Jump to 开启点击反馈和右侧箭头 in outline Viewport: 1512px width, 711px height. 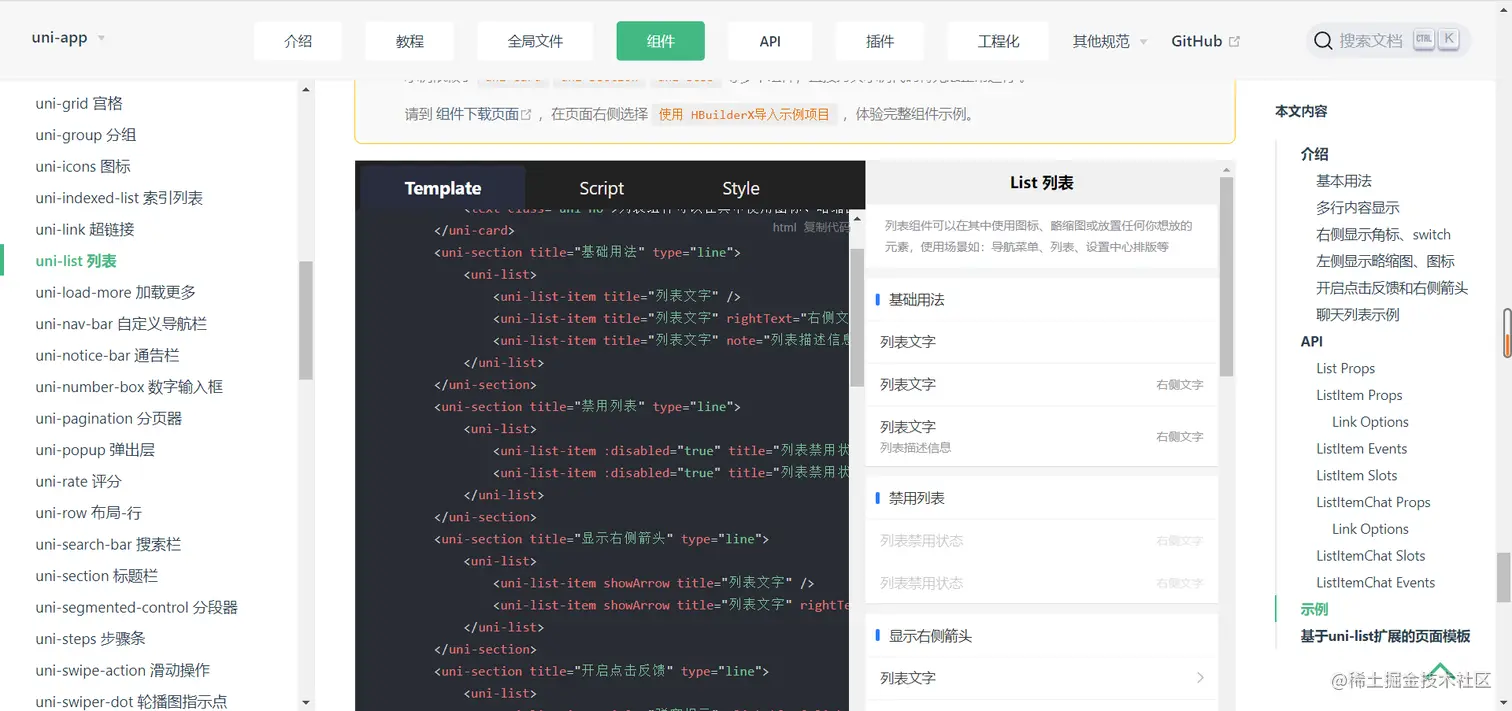click(1392, 288)
